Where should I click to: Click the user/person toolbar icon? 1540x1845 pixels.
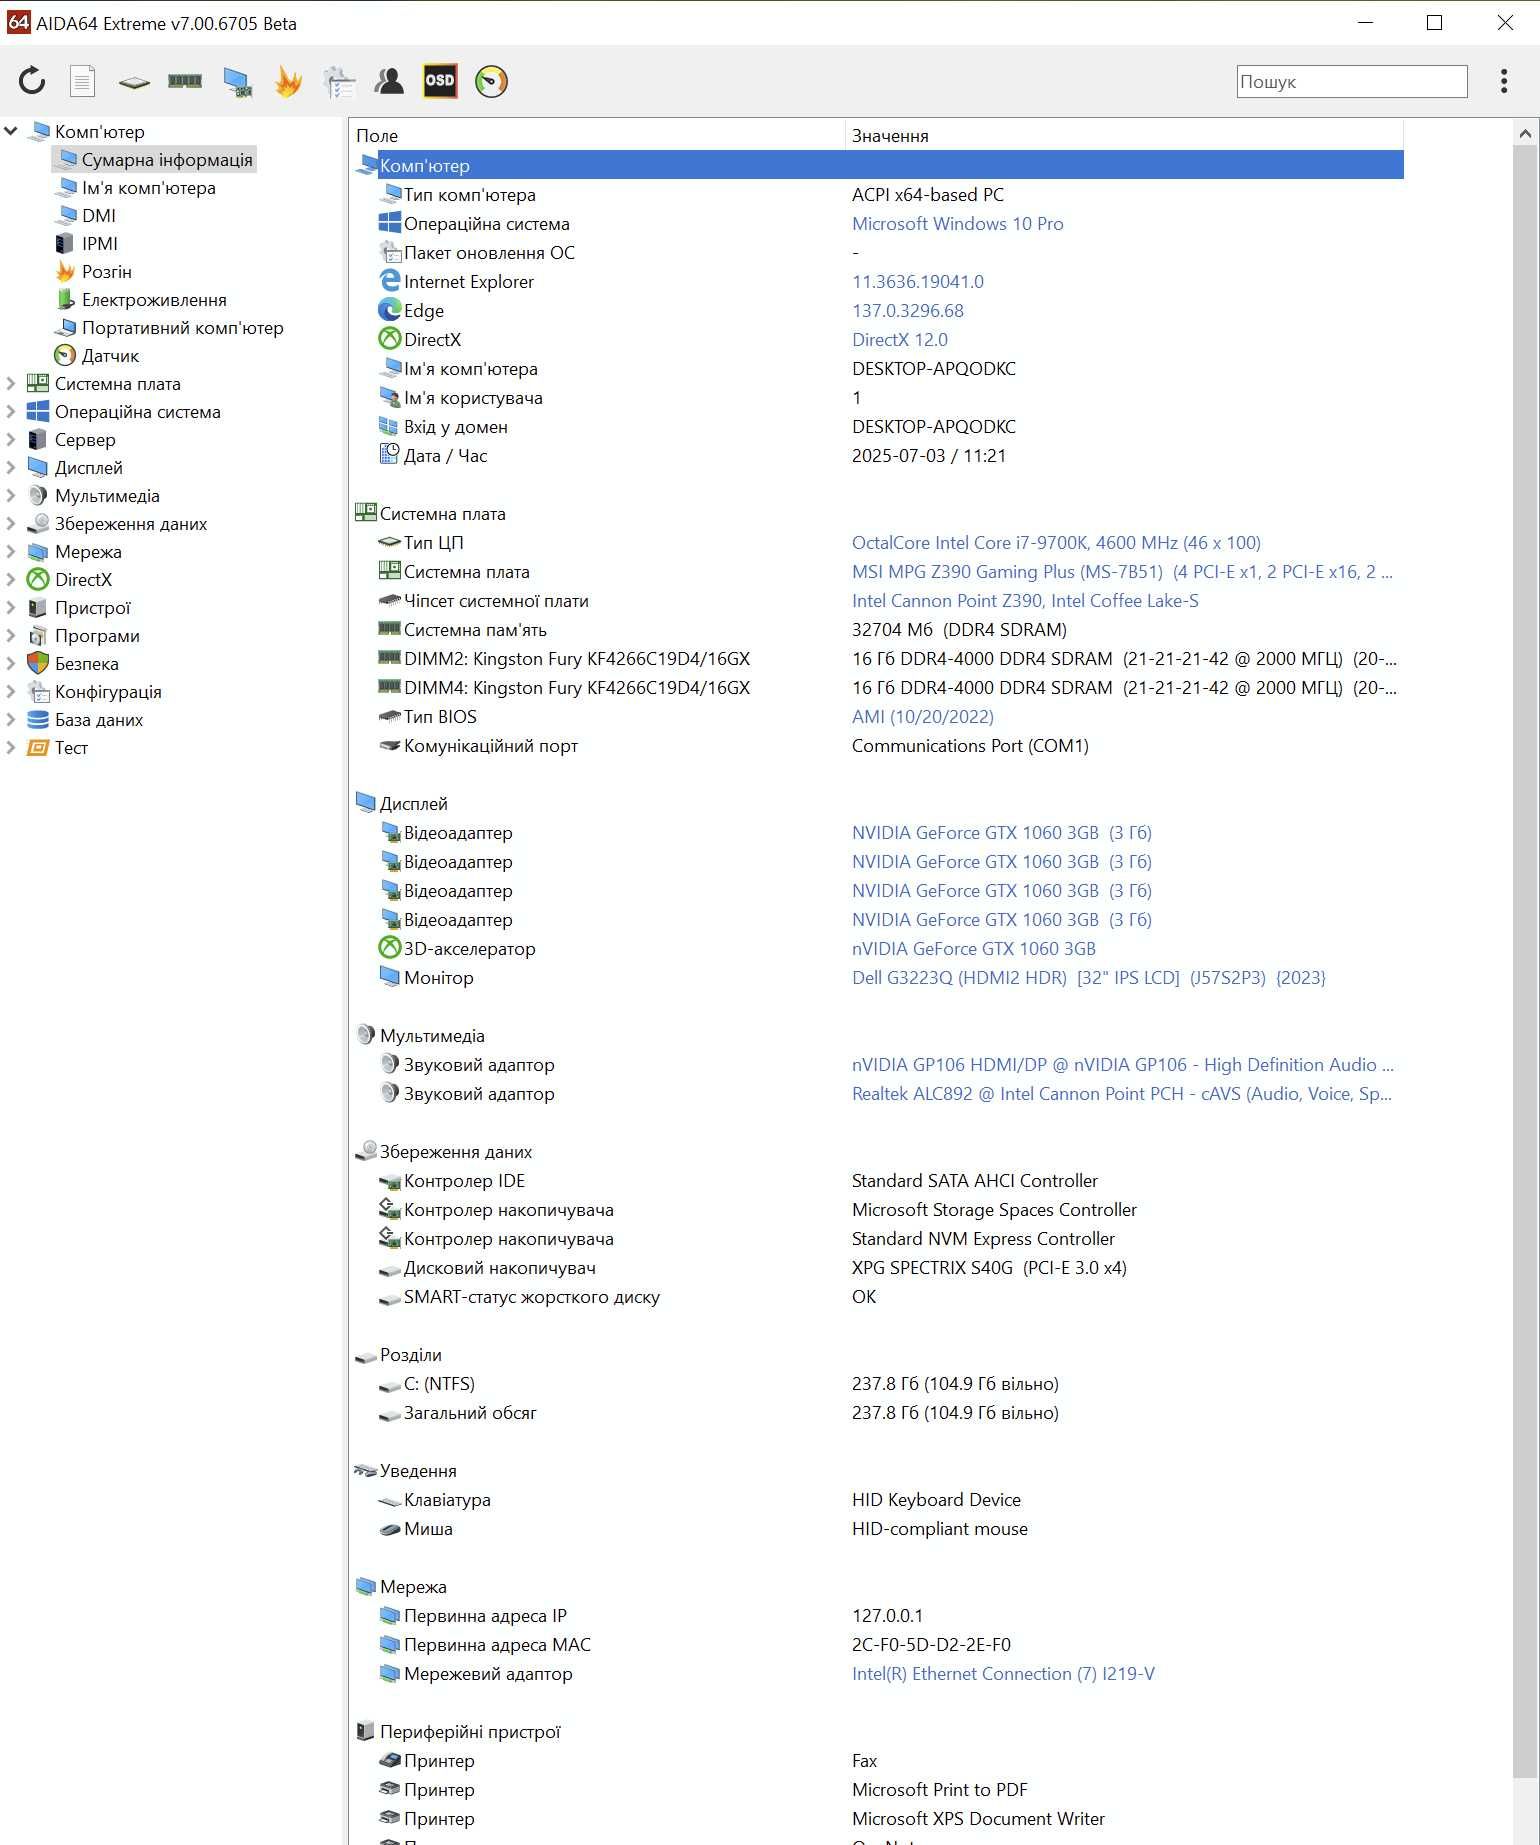pos(389,81)
